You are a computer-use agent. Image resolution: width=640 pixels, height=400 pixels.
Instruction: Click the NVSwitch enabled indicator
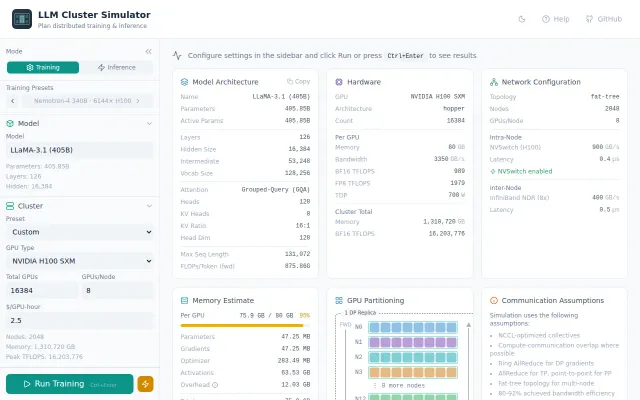pyautogui.click(x=521, y=171)
